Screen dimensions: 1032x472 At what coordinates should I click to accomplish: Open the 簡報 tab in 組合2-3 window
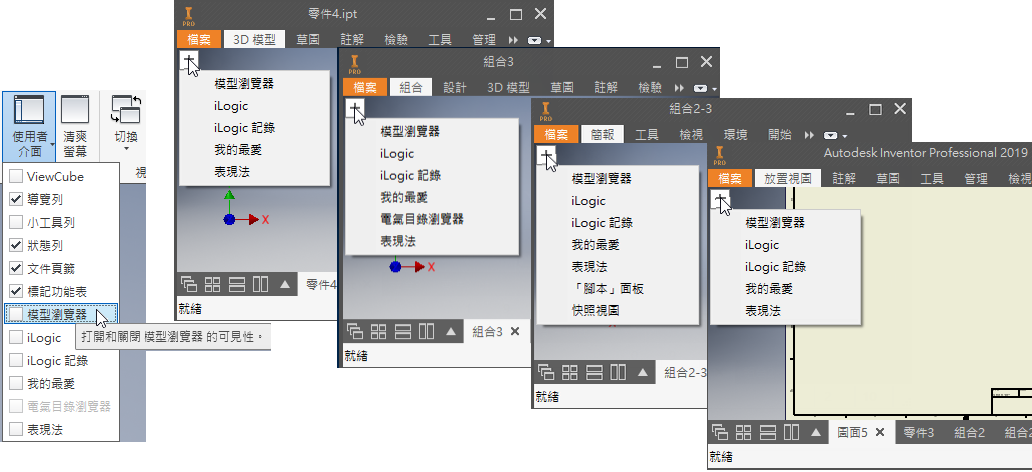pyautogui.click(x=602, y=134)
